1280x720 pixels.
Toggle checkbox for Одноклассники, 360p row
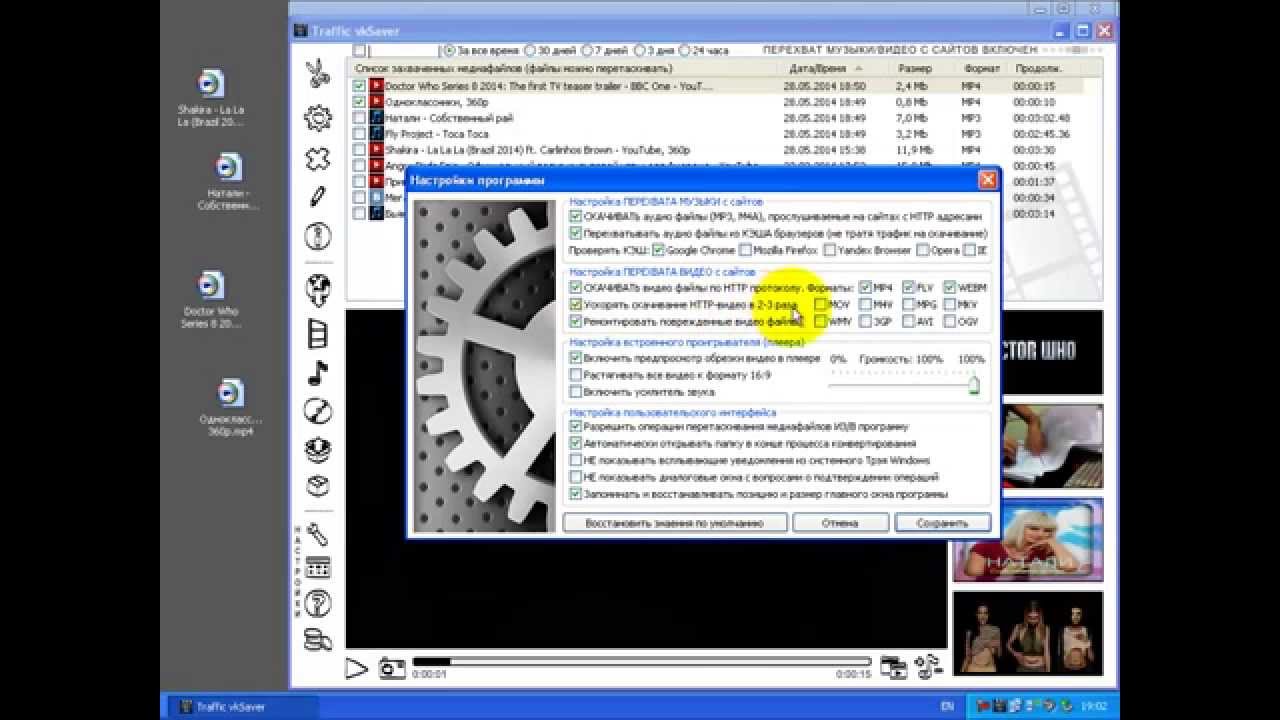point(359,102)
